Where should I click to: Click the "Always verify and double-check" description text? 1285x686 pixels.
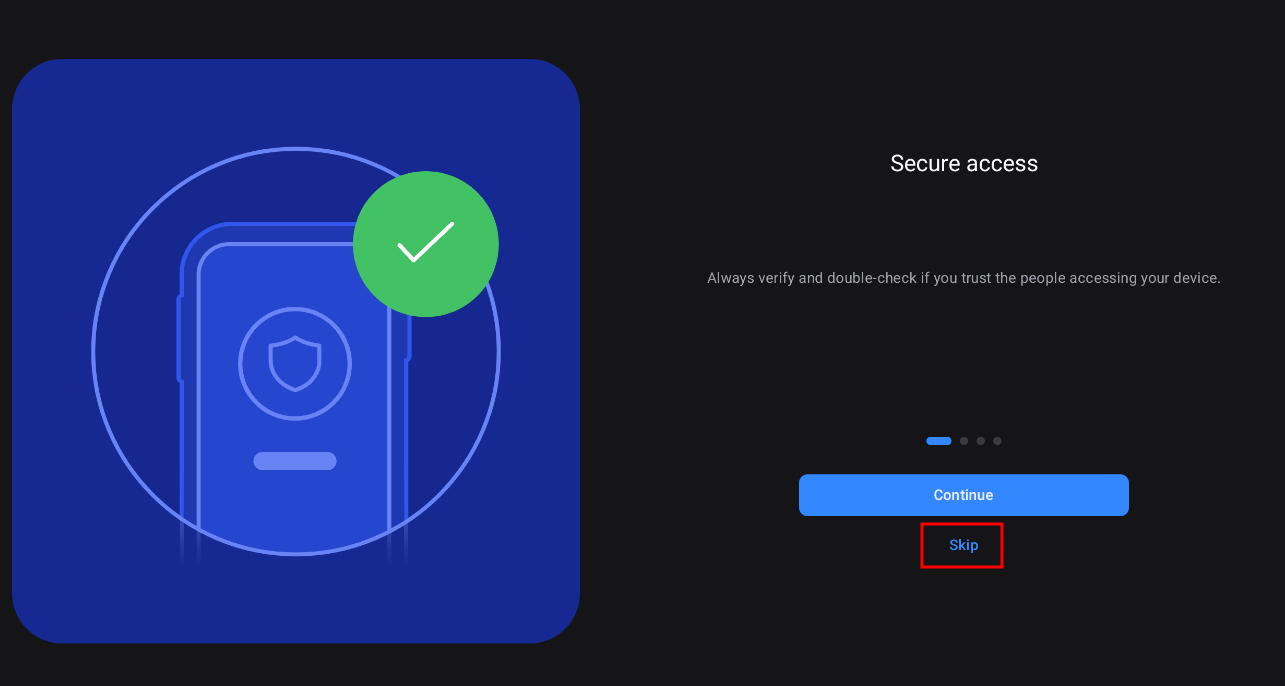pyautogui.click(x=964, y=278)
